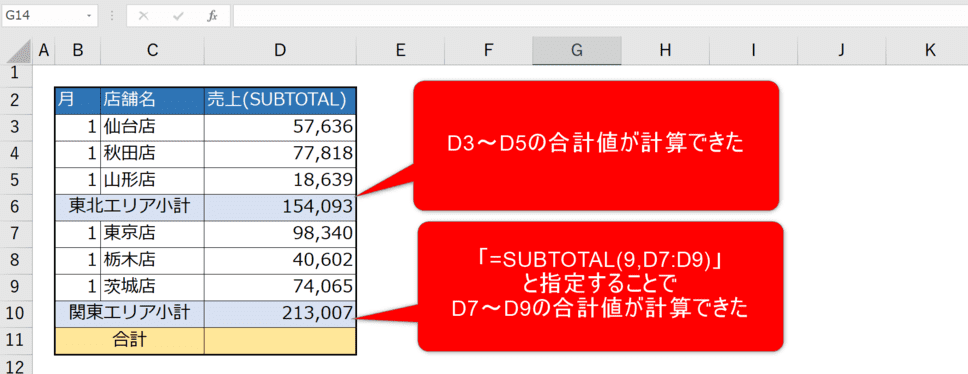
Task: Select the 東北エリア小計 cell
Action: pyautogui.click(x=130, y=207)
